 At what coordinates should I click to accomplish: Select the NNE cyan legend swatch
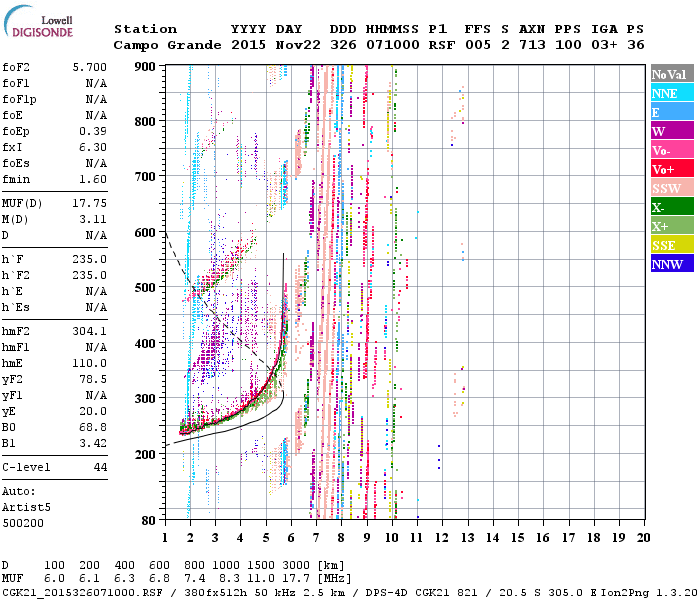click(x=672, y=92)
